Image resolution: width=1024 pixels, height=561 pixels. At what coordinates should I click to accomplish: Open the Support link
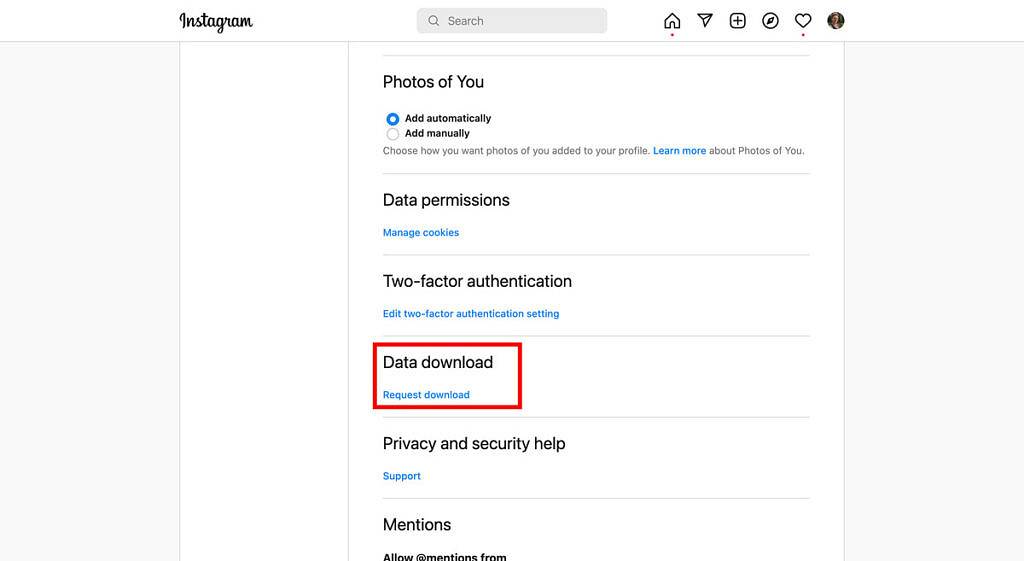[402, 476]
